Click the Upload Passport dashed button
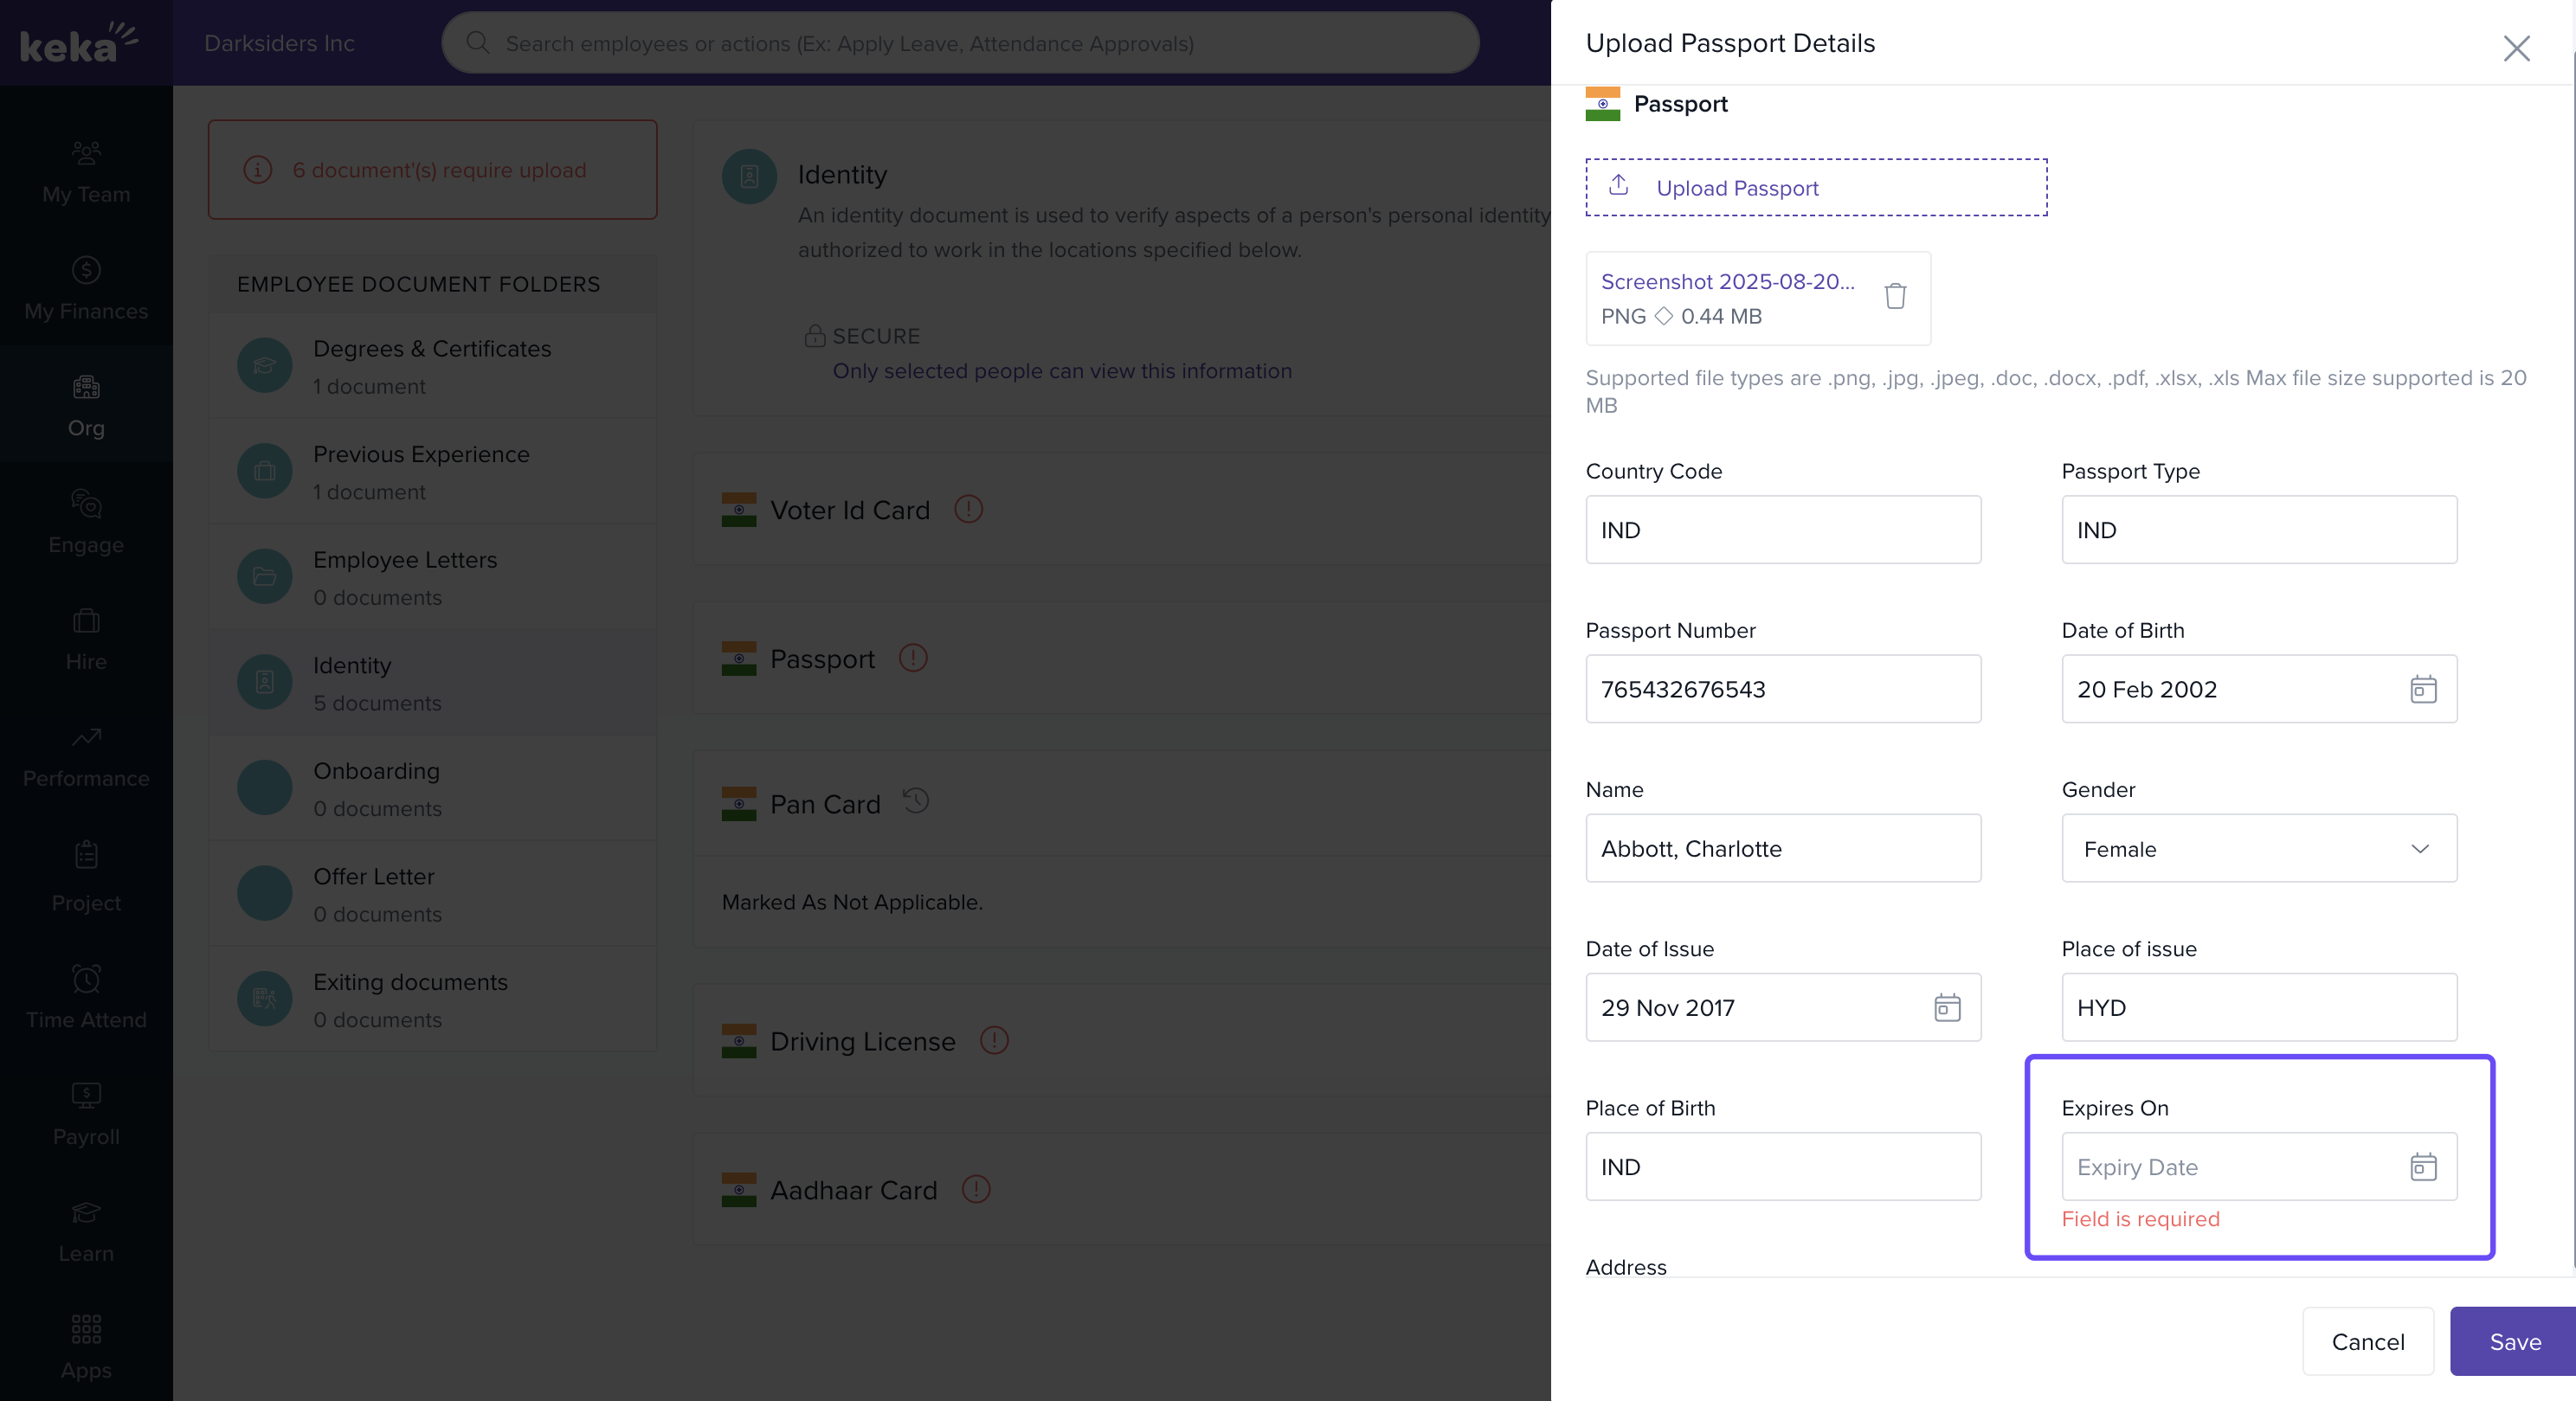Image resolution: width=2576 pixels, height=1401 pixels. click(1815, 188)
